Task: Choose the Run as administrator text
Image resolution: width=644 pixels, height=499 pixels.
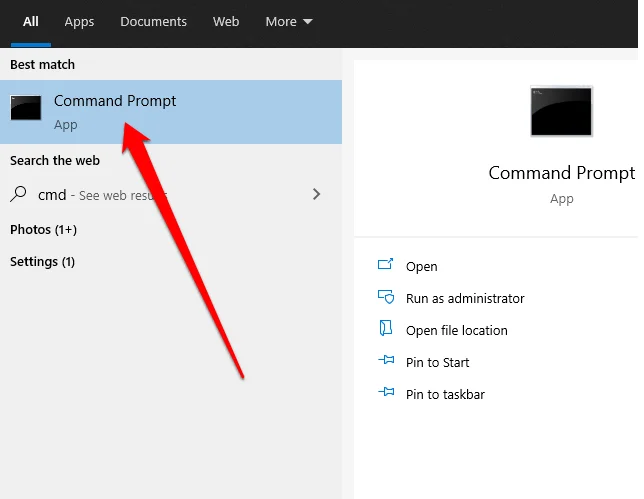Action: tap(465, 298)
